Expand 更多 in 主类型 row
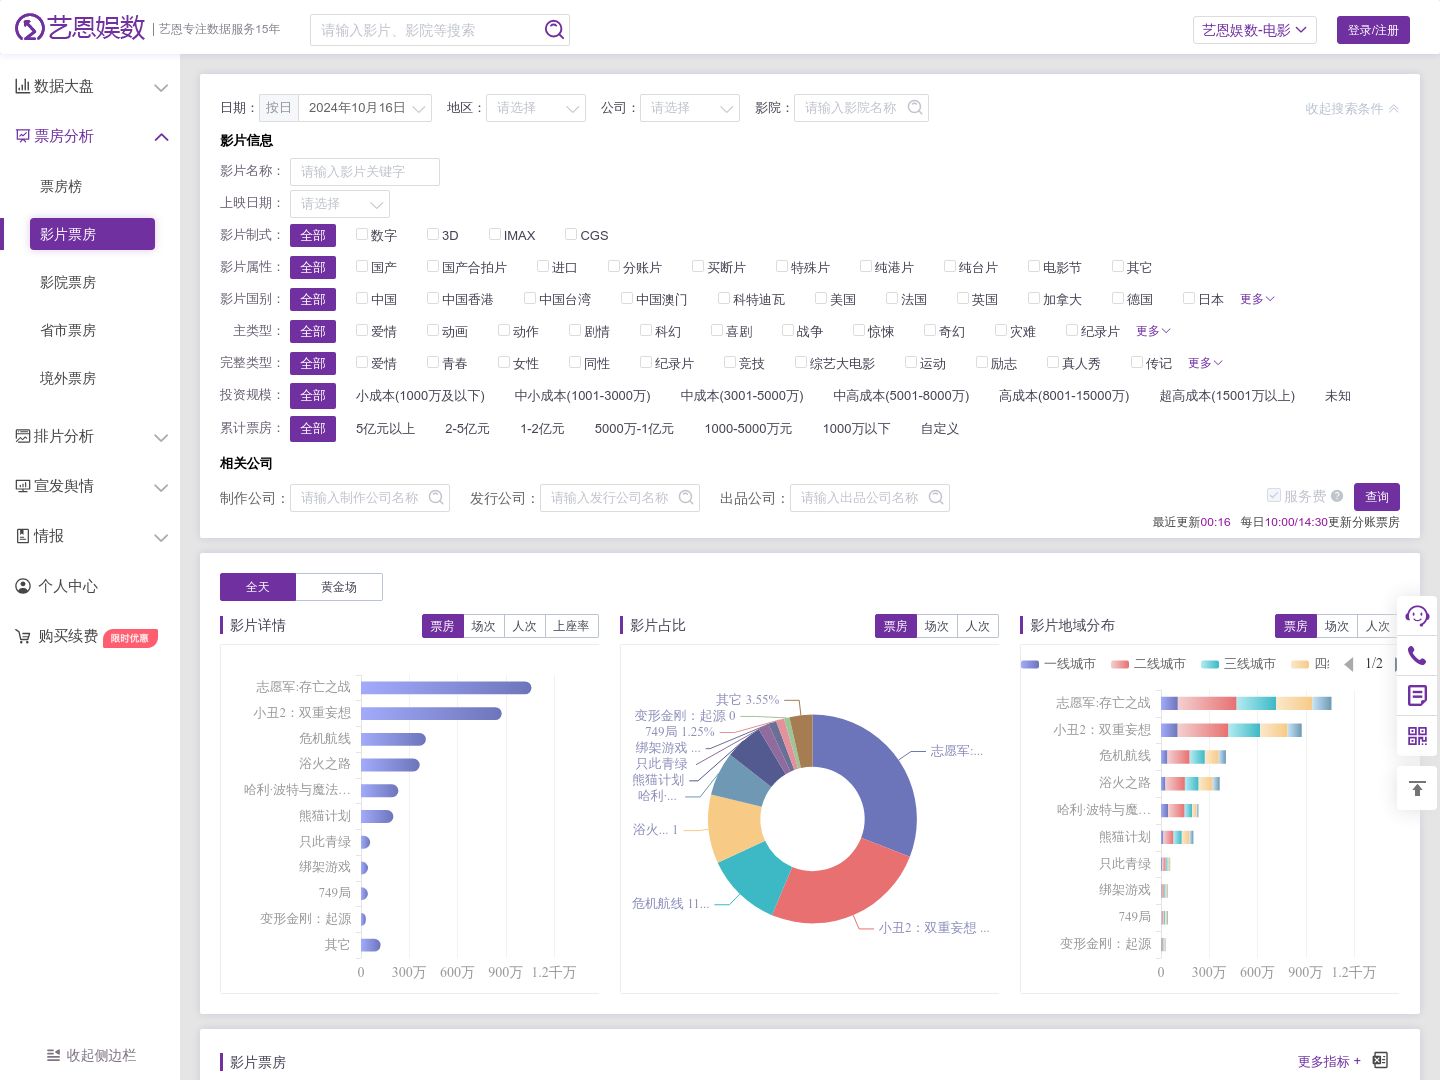The width and height of the screenshot is (1440, 1080). [x=1153, y=331]
